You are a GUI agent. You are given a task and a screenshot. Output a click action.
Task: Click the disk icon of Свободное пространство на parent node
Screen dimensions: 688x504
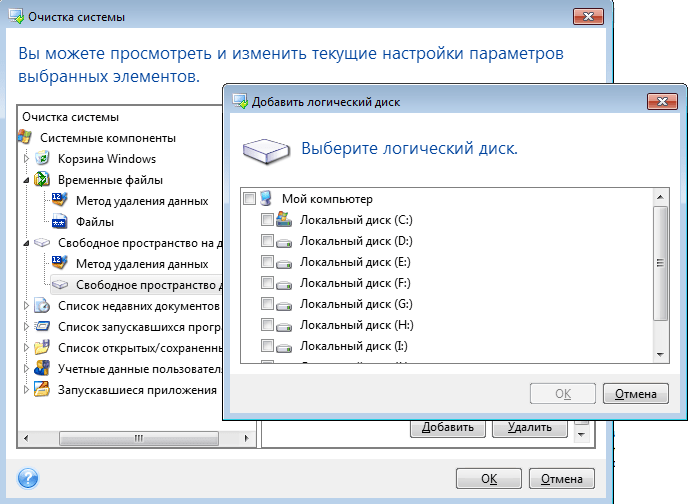click(42, 242)
